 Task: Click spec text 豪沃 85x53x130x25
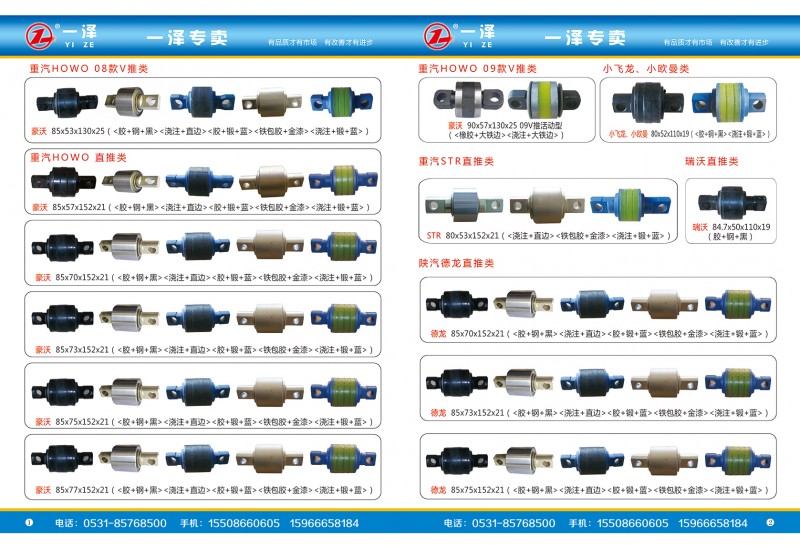click(68, 131)
